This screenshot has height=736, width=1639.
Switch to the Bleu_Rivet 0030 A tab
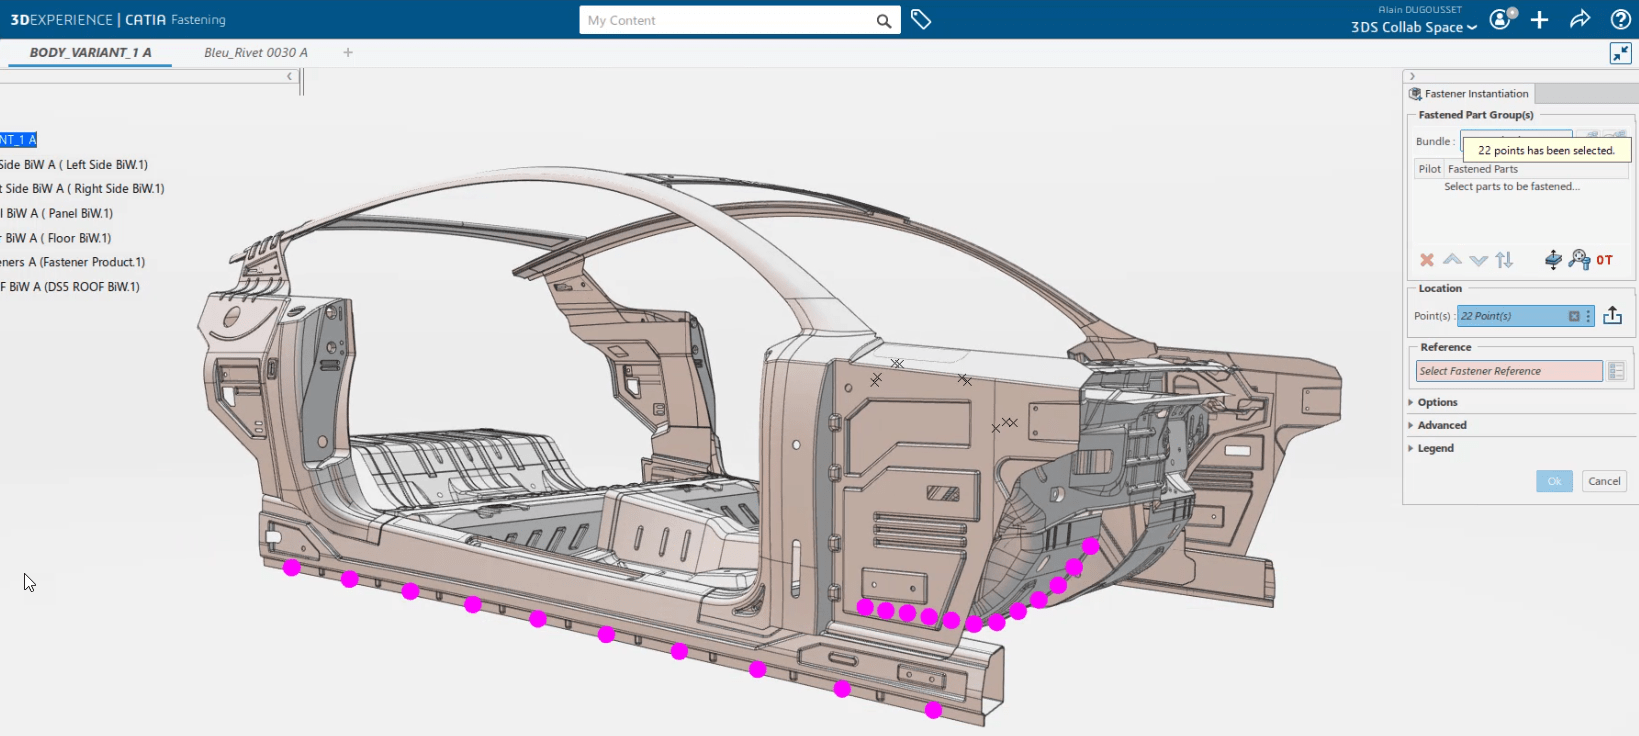[x=256, y=53]
